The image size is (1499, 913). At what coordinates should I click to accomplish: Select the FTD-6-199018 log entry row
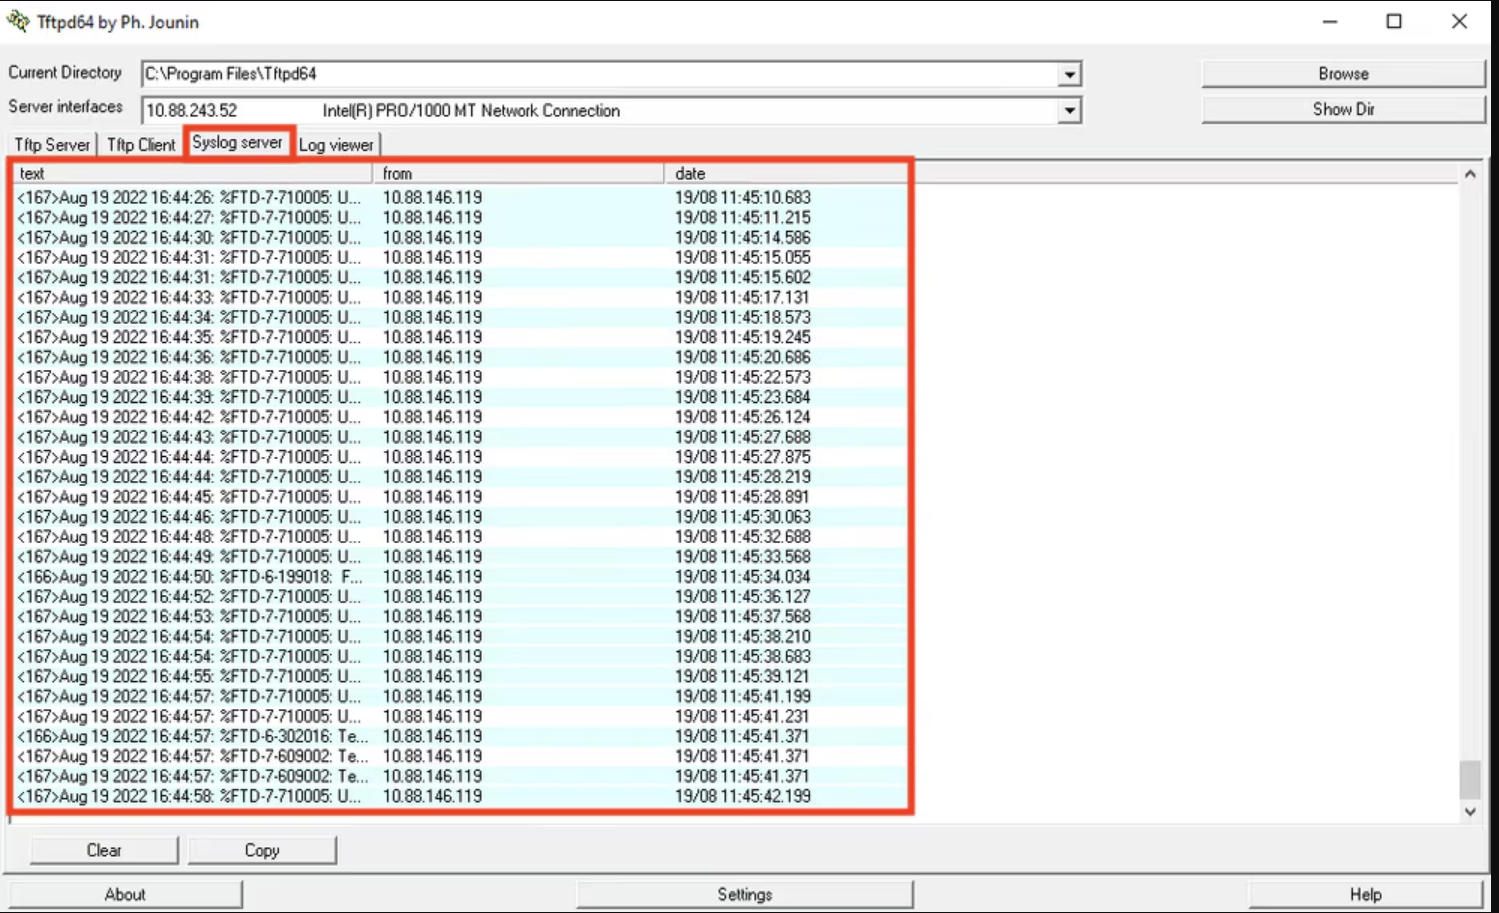pyautogui.click(x=190, y=577)
